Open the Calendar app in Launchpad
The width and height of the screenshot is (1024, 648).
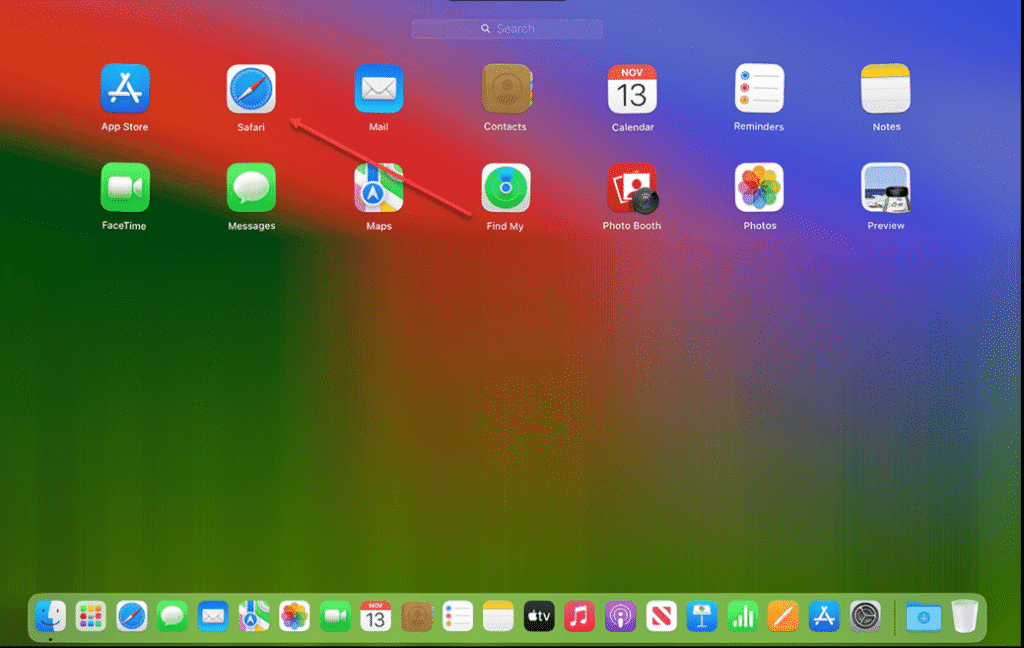tap(632, 89)
